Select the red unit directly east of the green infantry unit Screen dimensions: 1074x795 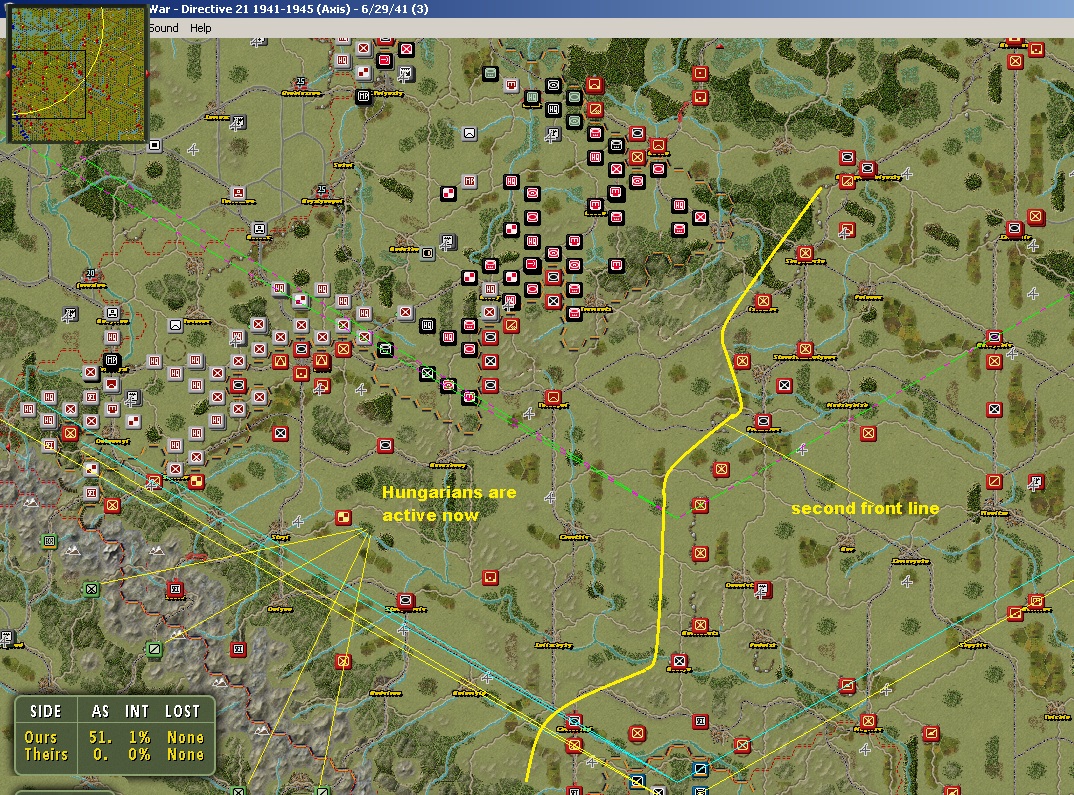click(175, 589)
